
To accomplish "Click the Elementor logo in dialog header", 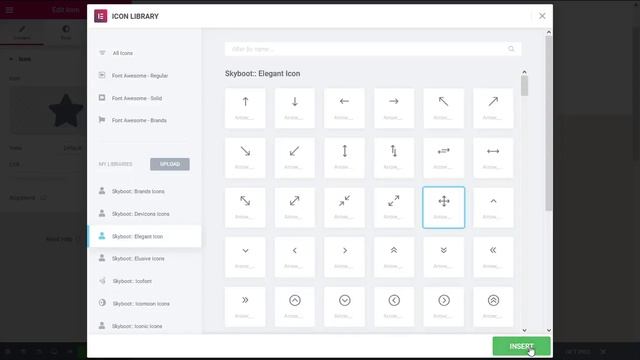I will 101,16.
